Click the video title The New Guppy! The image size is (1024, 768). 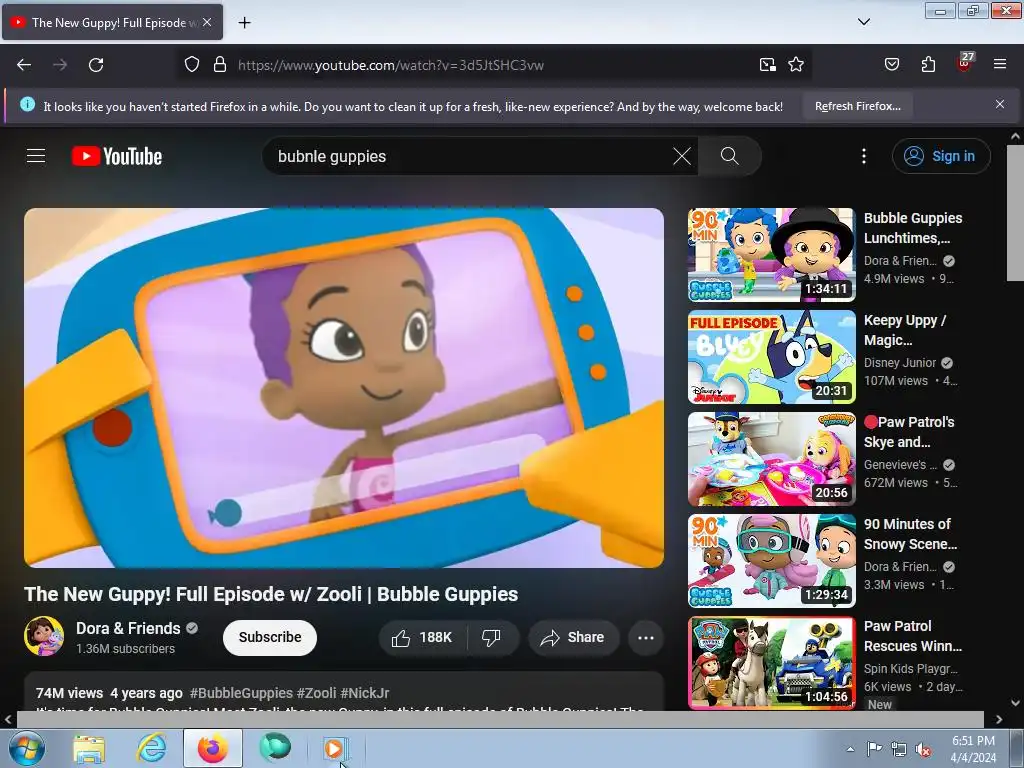[x=271, y=594]
